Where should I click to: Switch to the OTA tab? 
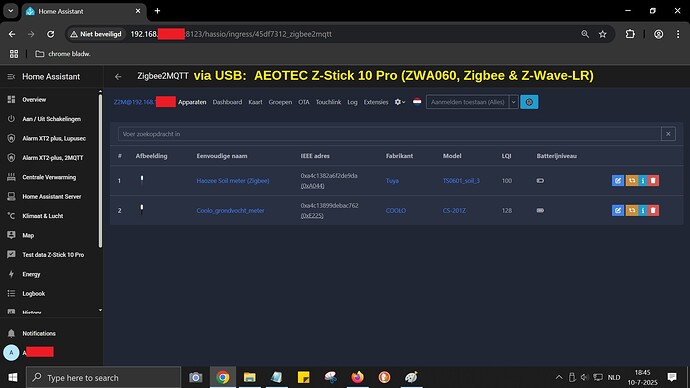click(x=304, y=102)
